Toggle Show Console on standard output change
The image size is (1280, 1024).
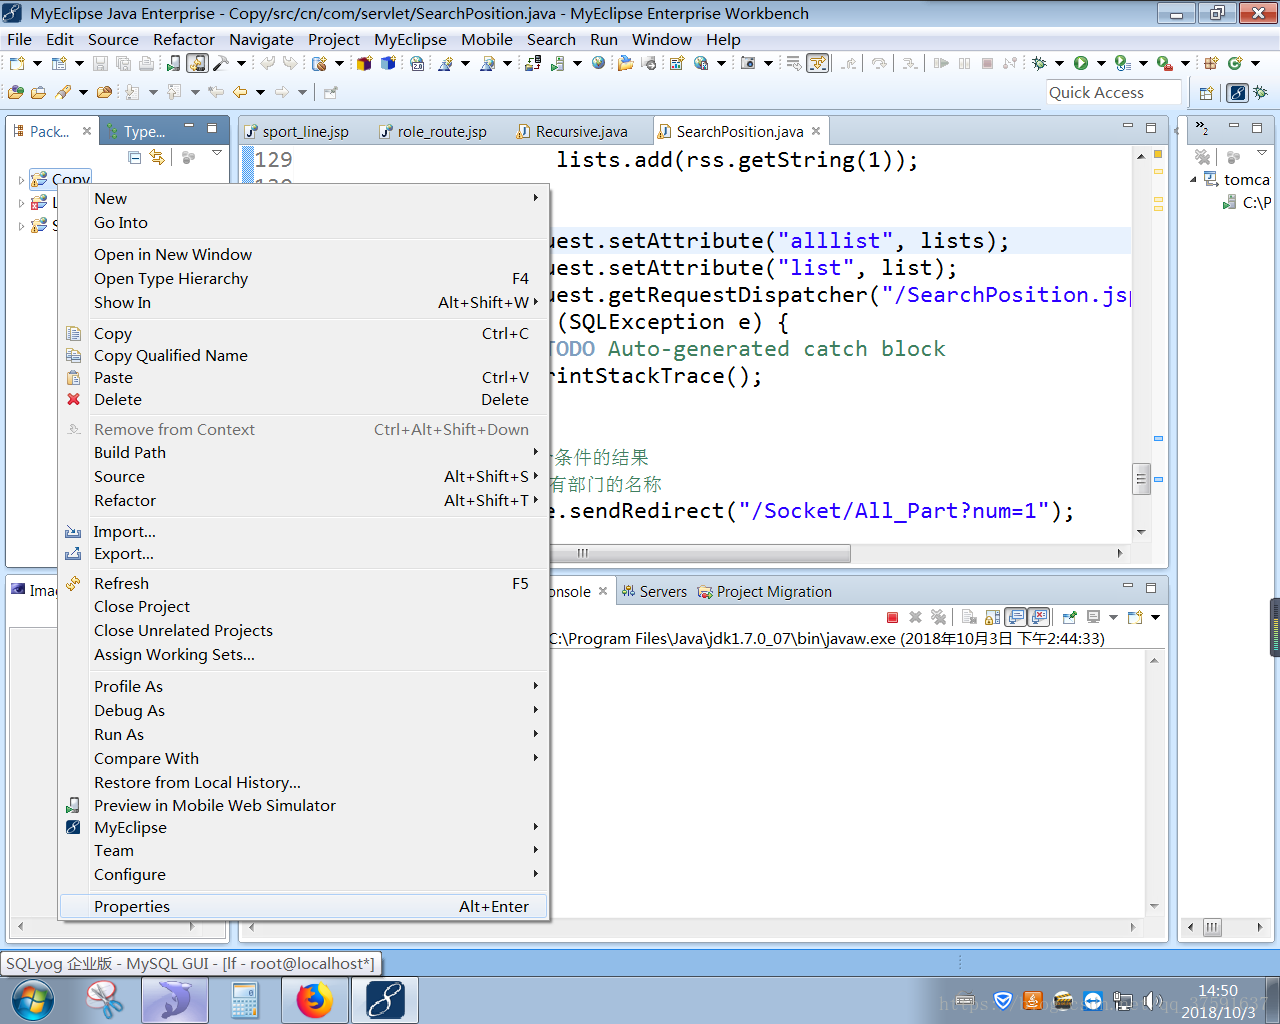tap(1015, 617)
